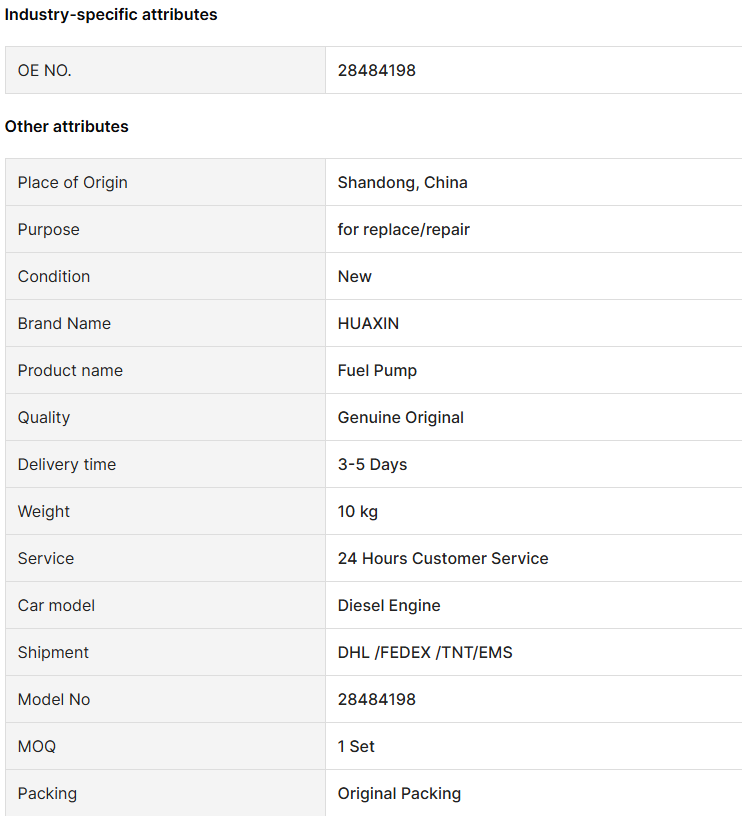Select the Purpose row label
Viewport: 742px width, 816px height.
coord(48,230)
